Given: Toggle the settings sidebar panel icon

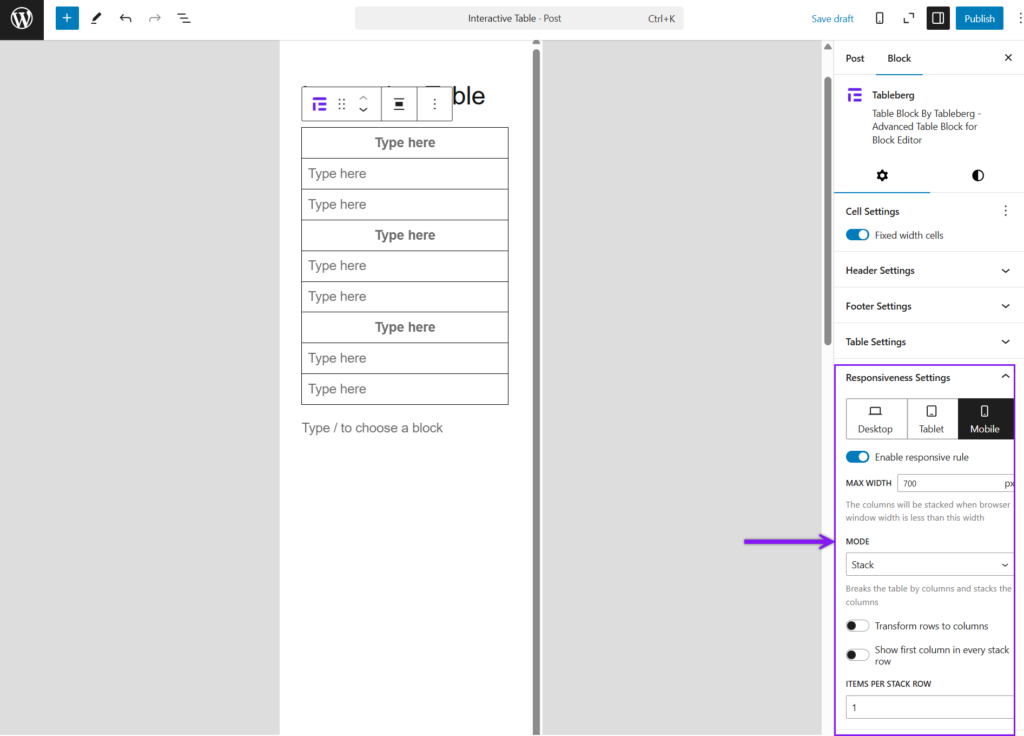Looking at the screenshot, I should point(937,18).
